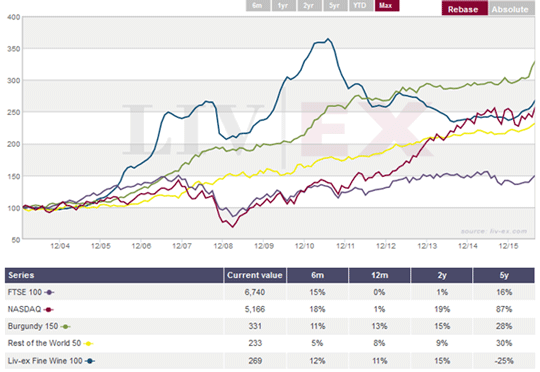
Task: Click FTSE 100 6m value 15%
Action: tap(317, 292)
